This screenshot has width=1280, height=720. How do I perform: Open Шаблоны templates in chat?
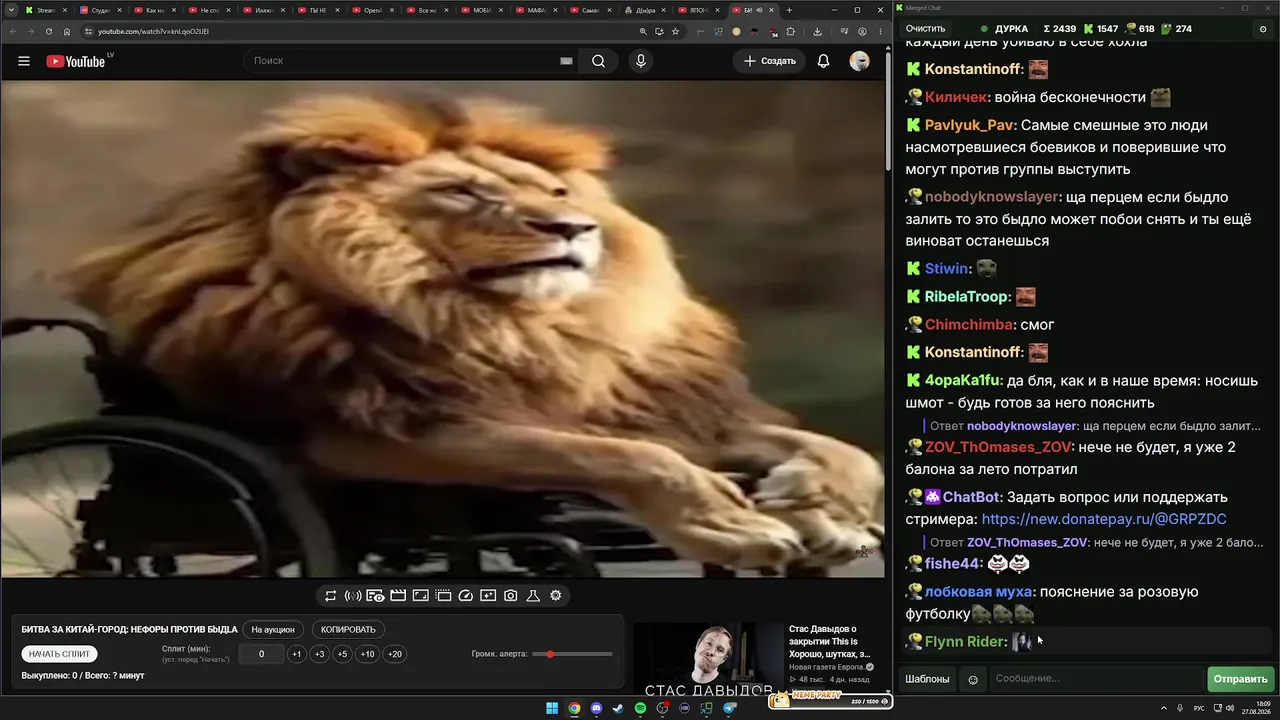(927, 680)
